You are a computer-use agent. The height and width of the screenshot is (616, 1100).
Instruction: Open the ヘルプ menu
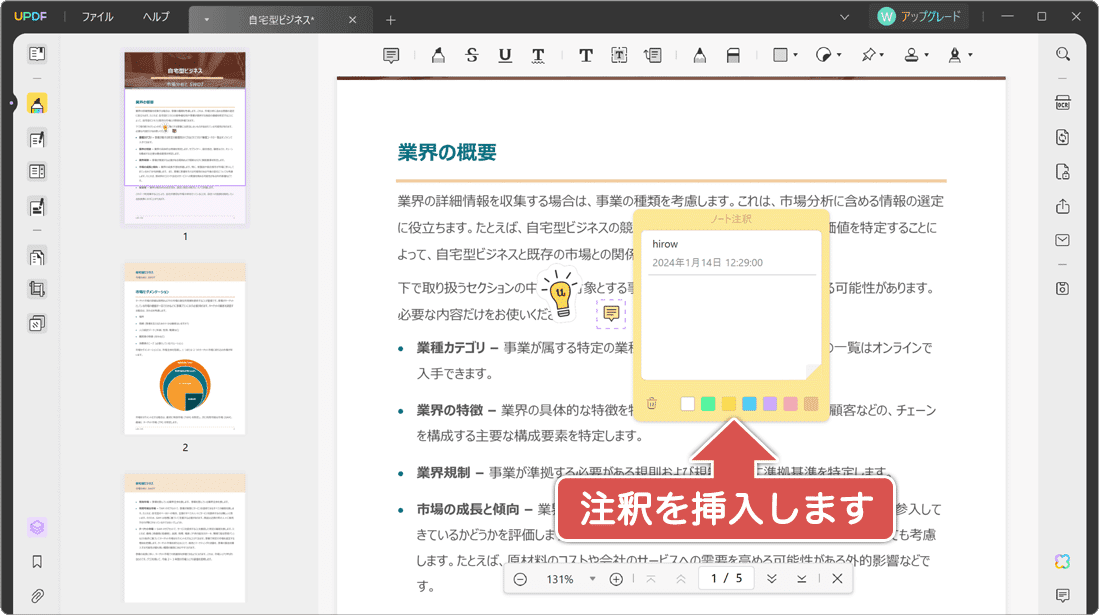pyautogui.click(x=156, y=17)
